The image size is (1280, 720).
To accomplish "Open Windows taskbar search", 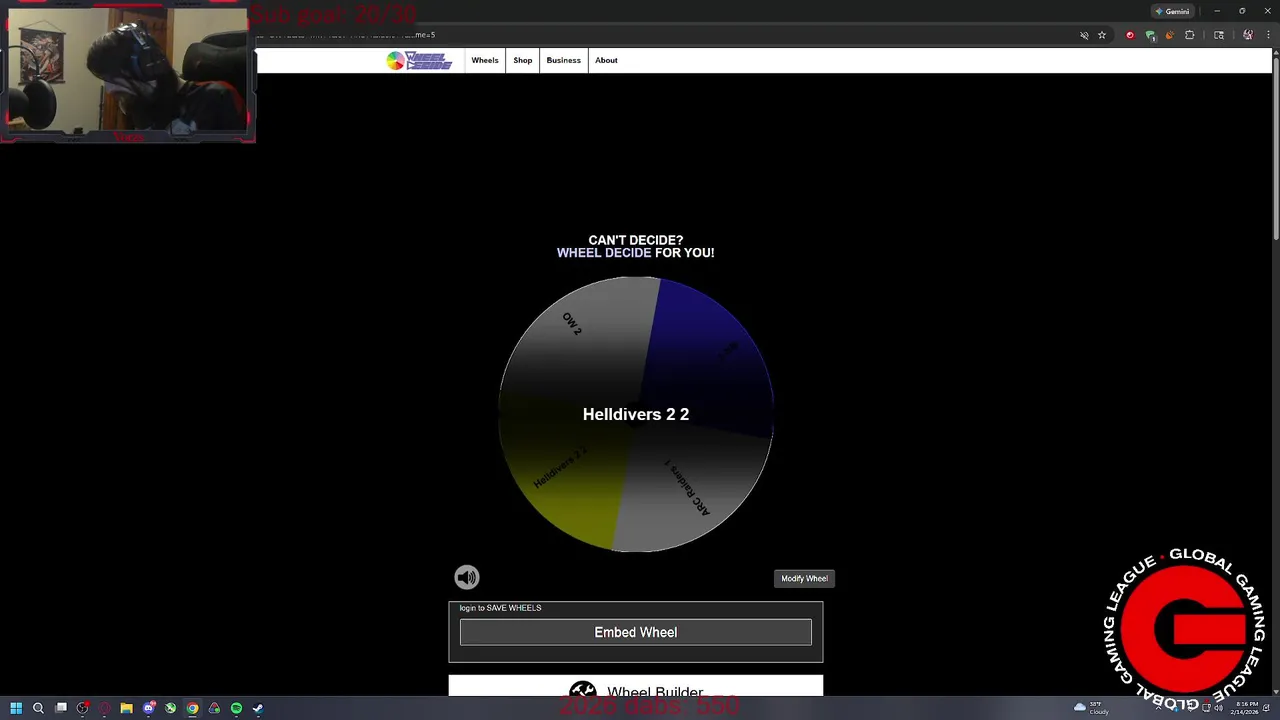I will pos(38,708).
